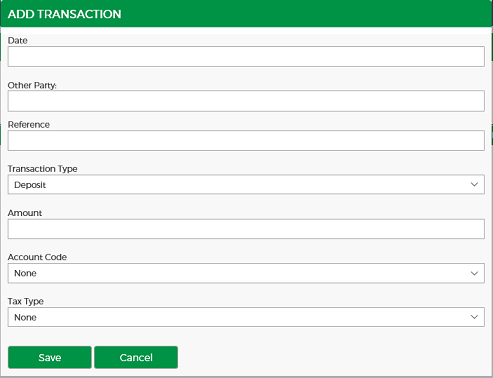Click the Account Code chevron arrow
This screenshot has width=493, height=378.
pos(474,273)
